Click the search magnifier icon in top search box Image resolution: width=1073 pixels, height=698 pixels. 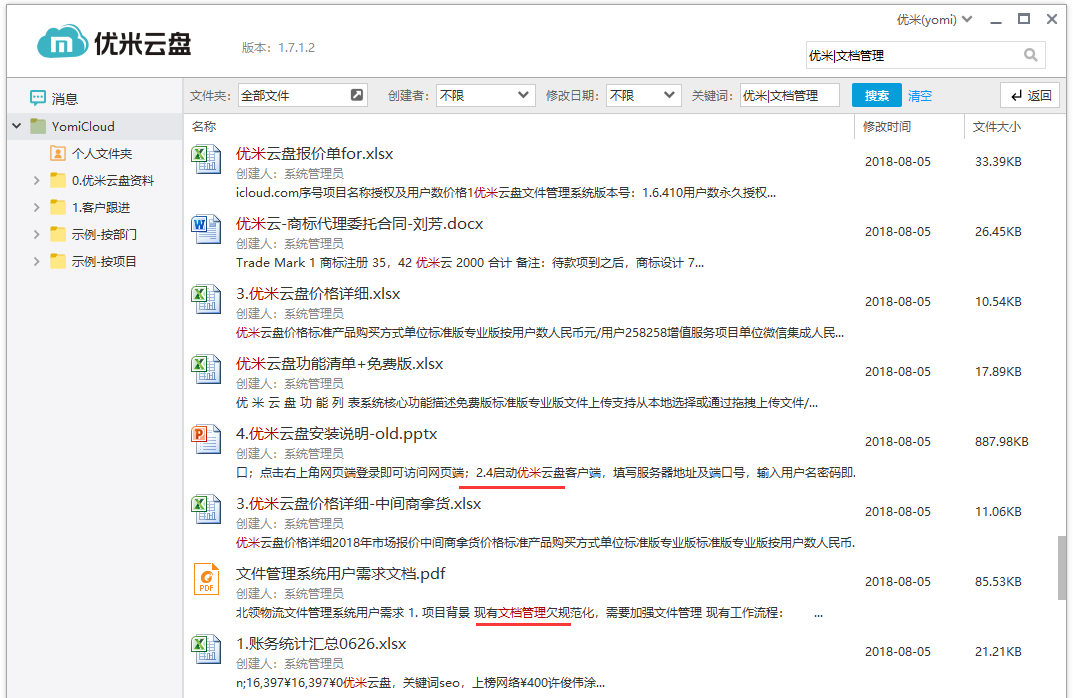[1030, 55]
